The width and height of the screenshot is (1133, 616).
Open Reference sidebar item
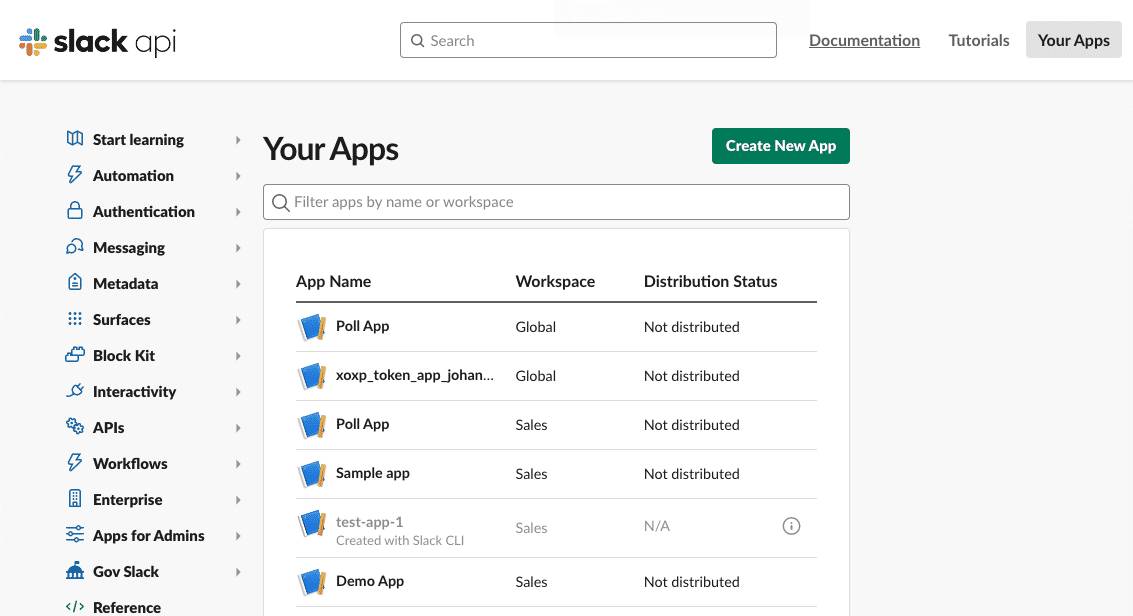[x=126, y=607]
